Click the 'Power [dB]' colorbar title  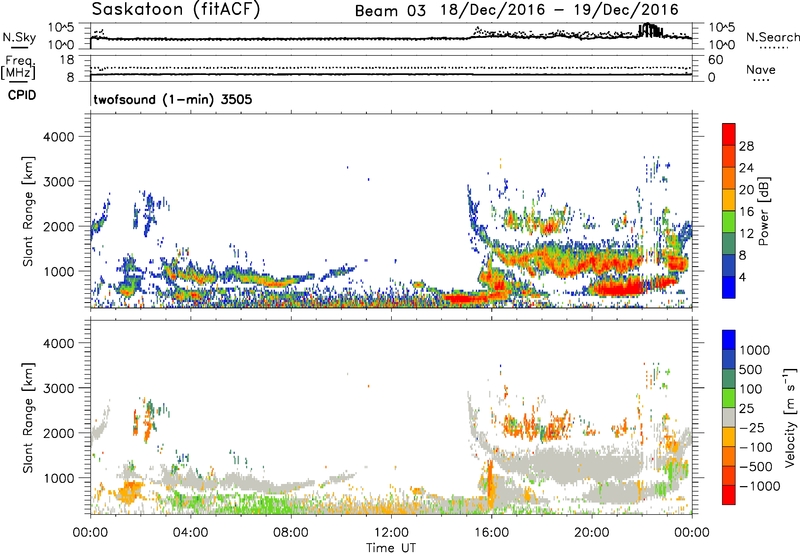coord(764,211)
